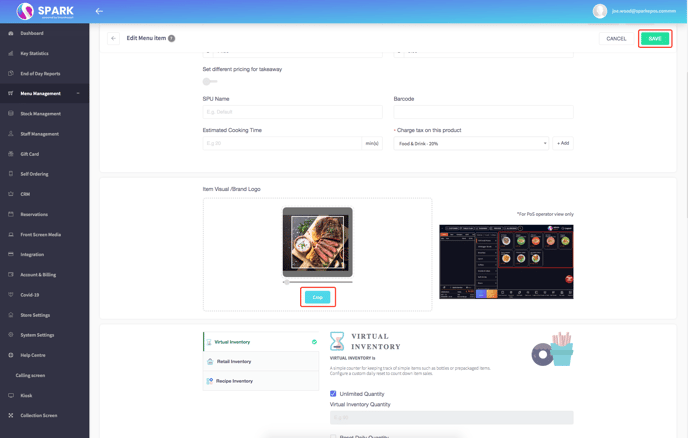Viewport: 688px width, 438px height.
Task: Click the Covid-19 shield icon
Action: [11, 294]
